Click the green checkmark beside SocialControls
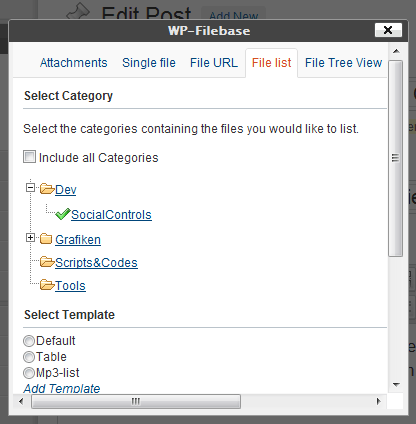416x424 pixels. click(x=63, y=214)
